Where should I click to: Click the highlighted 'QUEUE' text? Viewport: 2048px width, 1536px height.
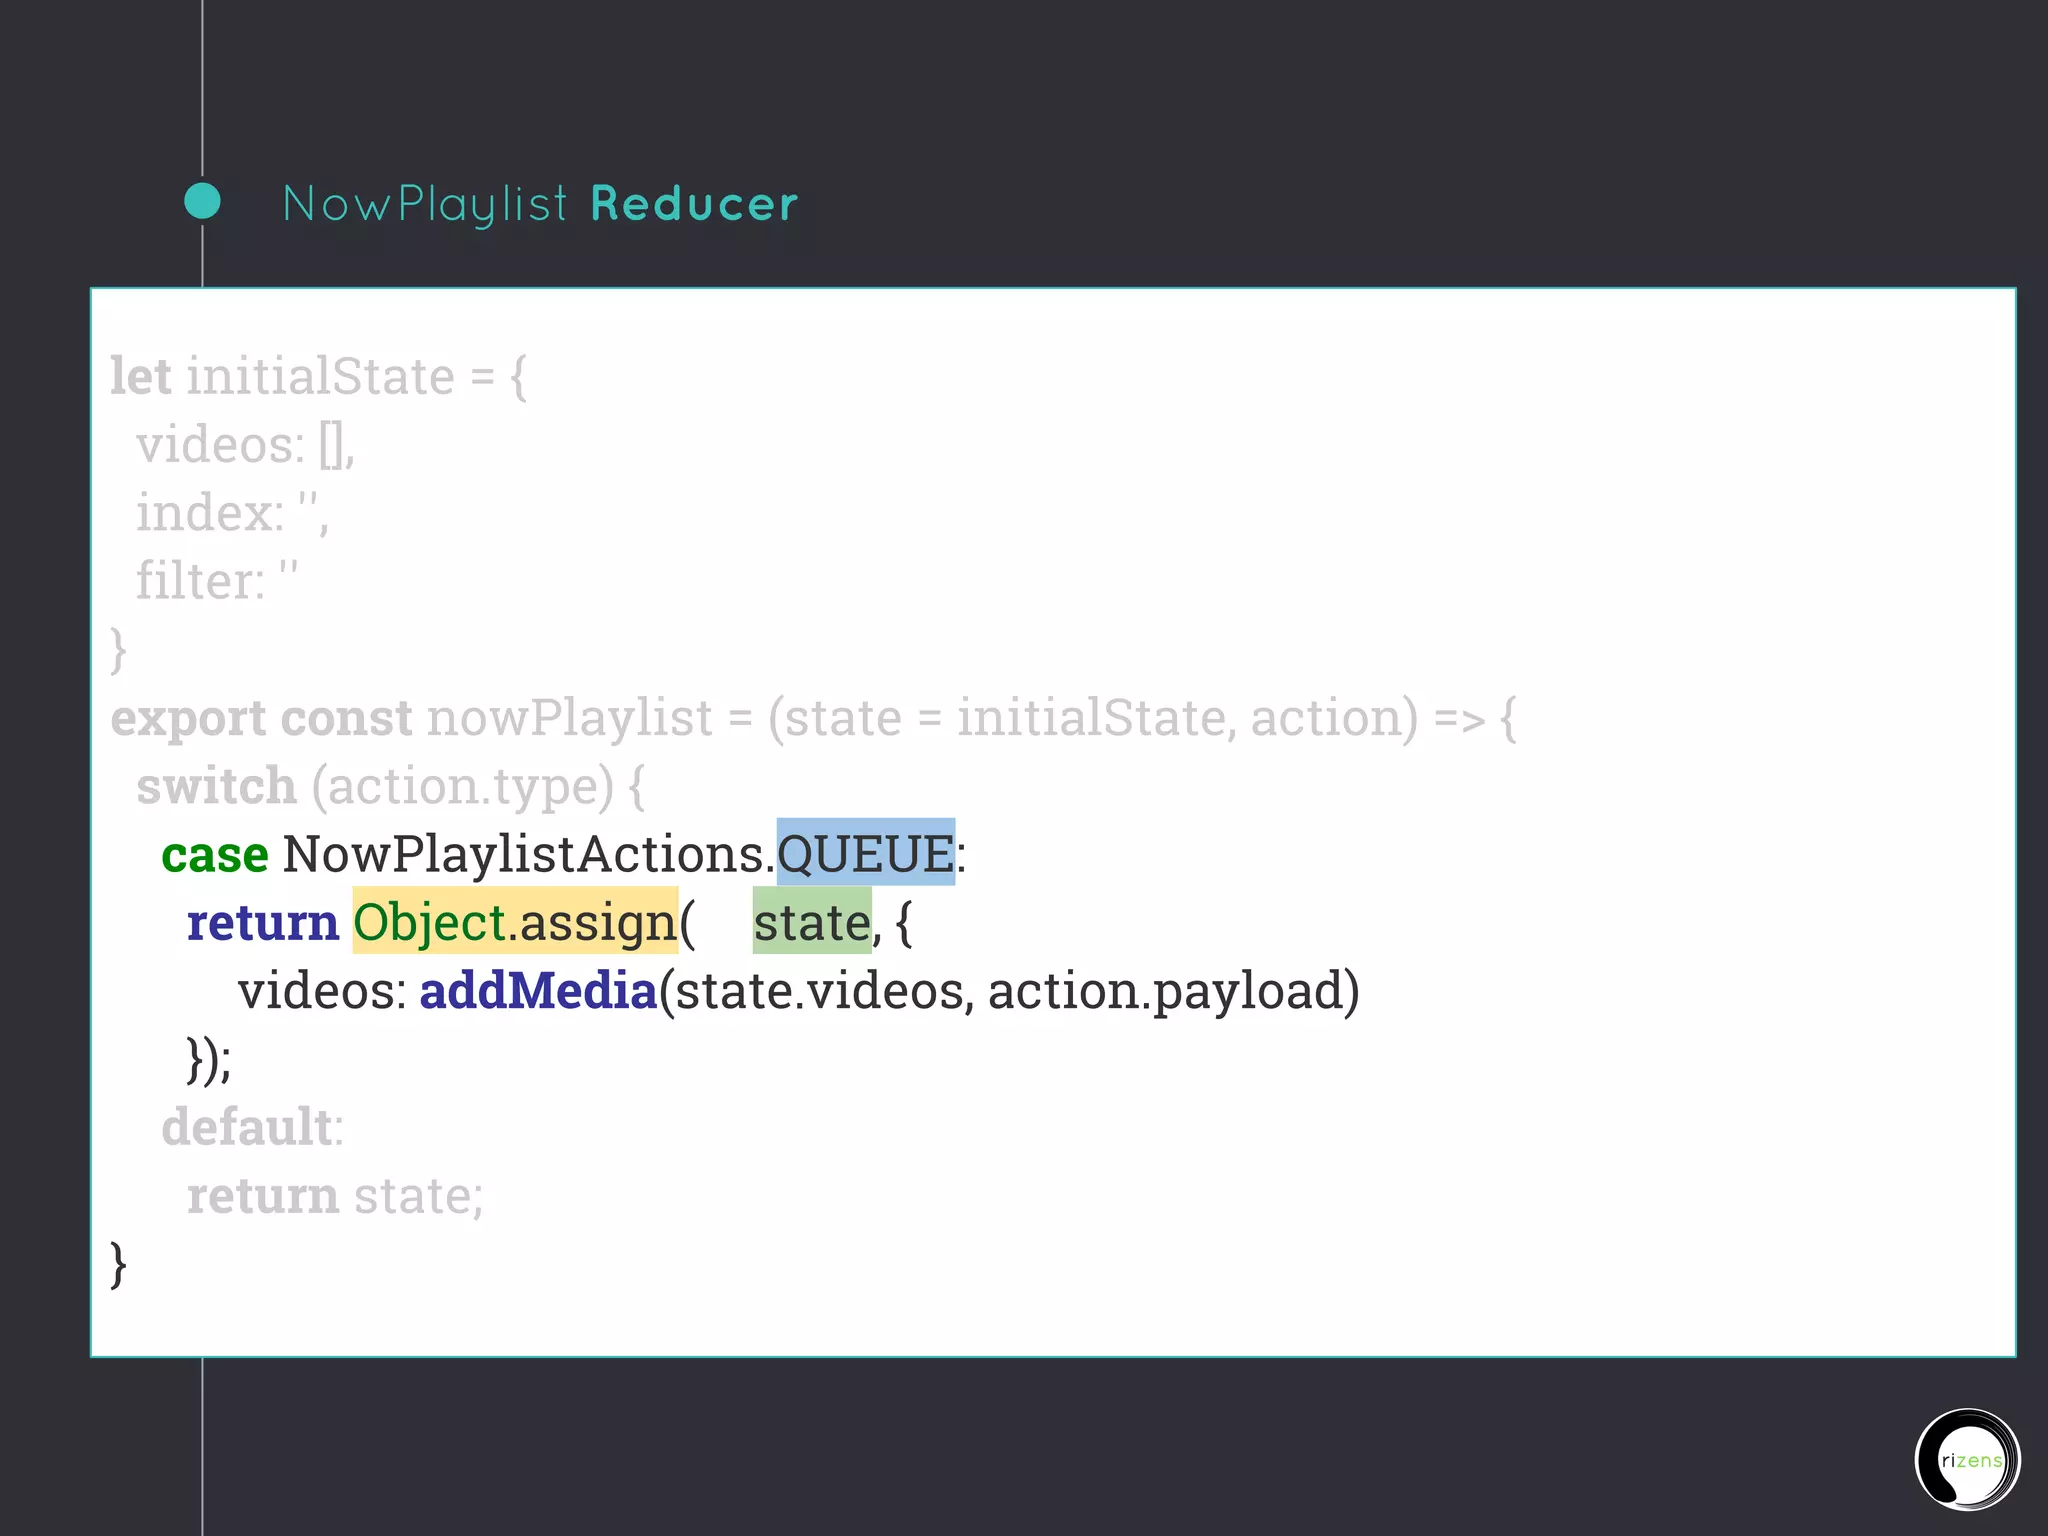[866, 853]
